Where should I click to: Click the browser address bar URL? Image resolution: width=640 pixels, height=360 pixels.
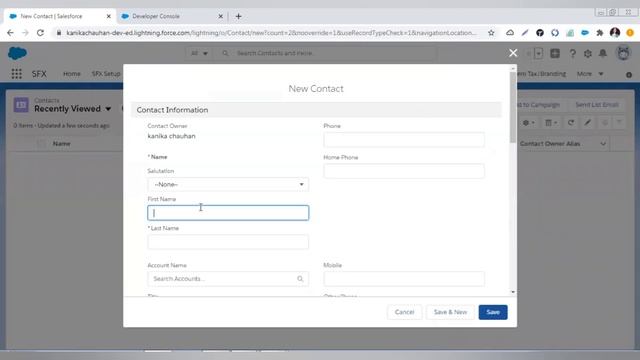pos(271,33)
